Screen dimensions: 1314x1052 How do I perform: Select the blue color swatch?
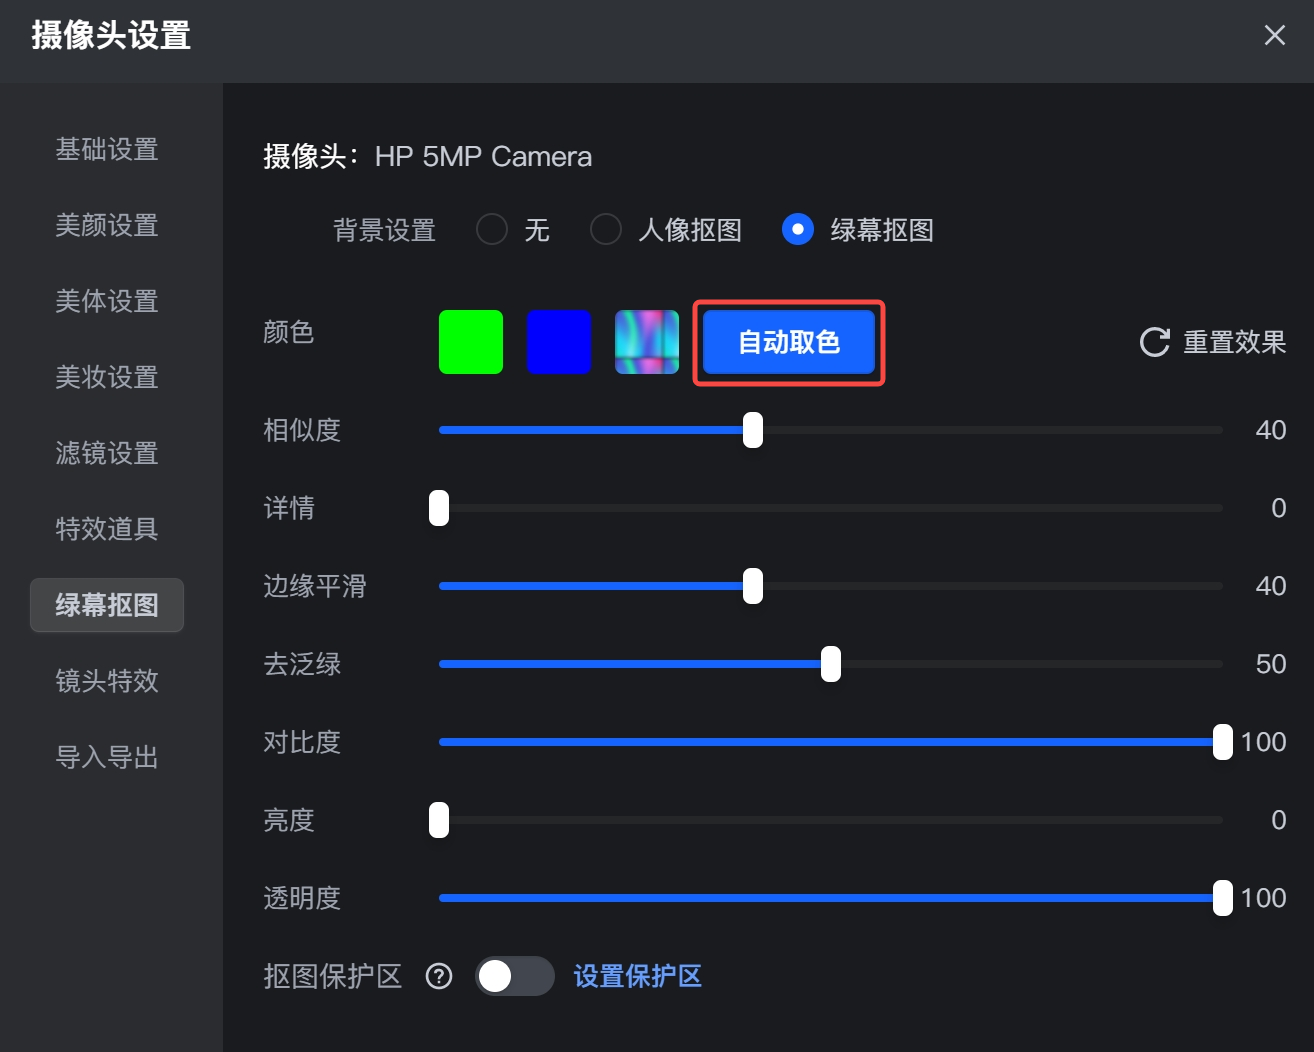(x=559, y=342)
